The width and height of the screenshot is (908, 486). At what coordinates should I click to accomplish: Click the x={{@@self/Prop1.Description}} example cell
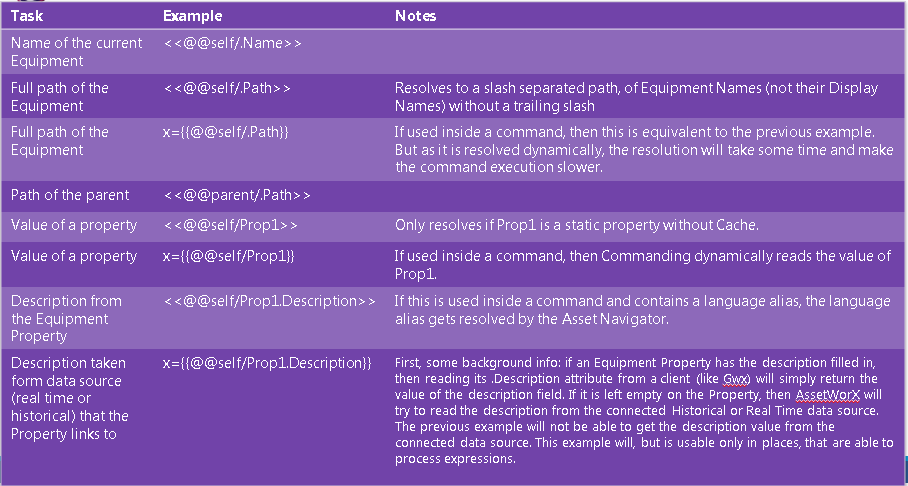(x=267, y=362)
